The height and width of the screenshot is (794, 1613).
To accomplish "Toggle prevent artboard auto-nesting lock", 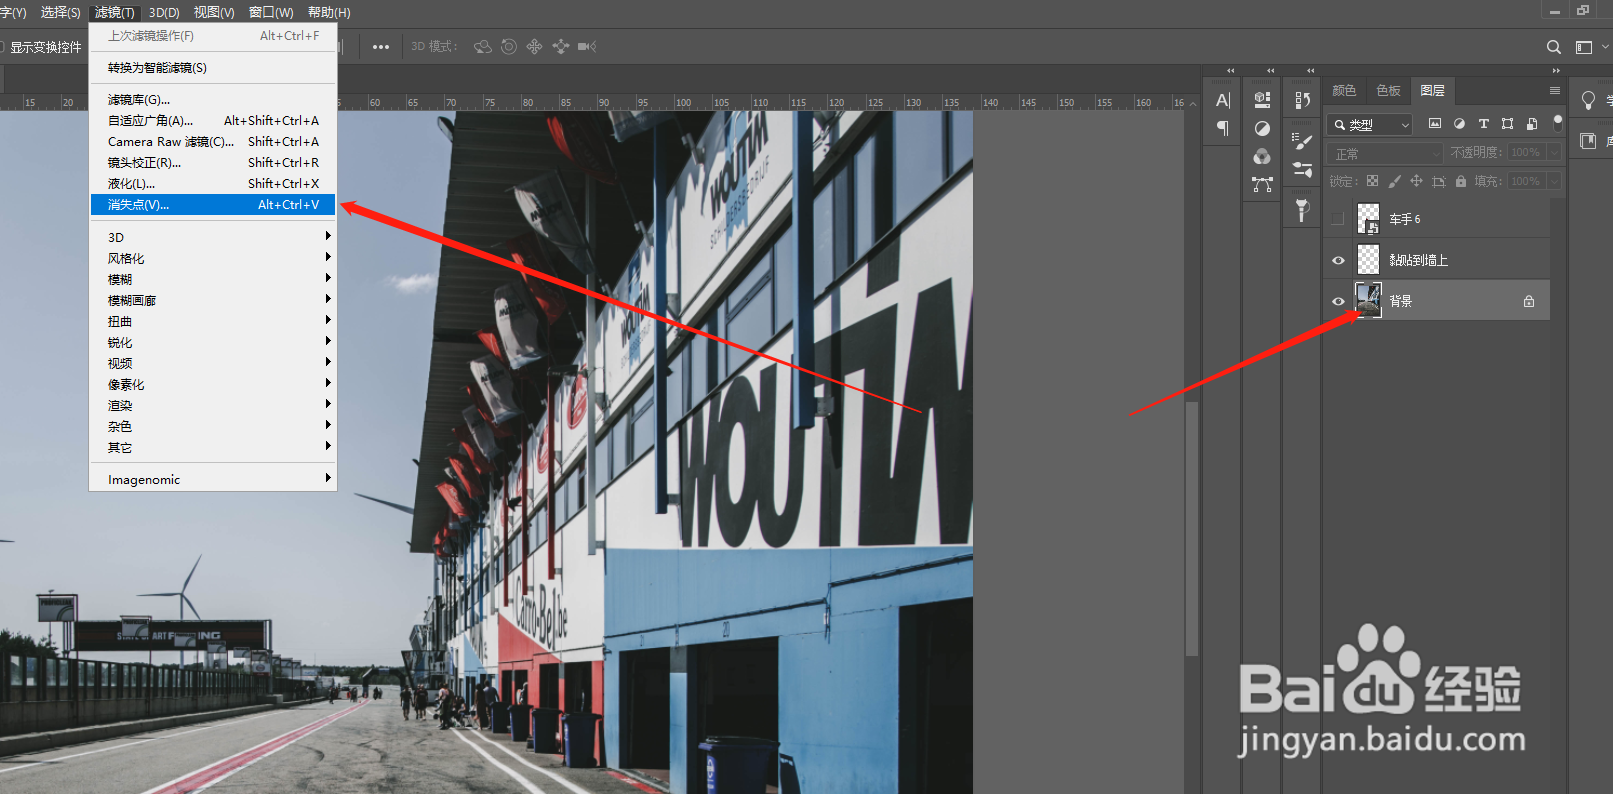I will pyautogui.click(x=1439, y=181).
